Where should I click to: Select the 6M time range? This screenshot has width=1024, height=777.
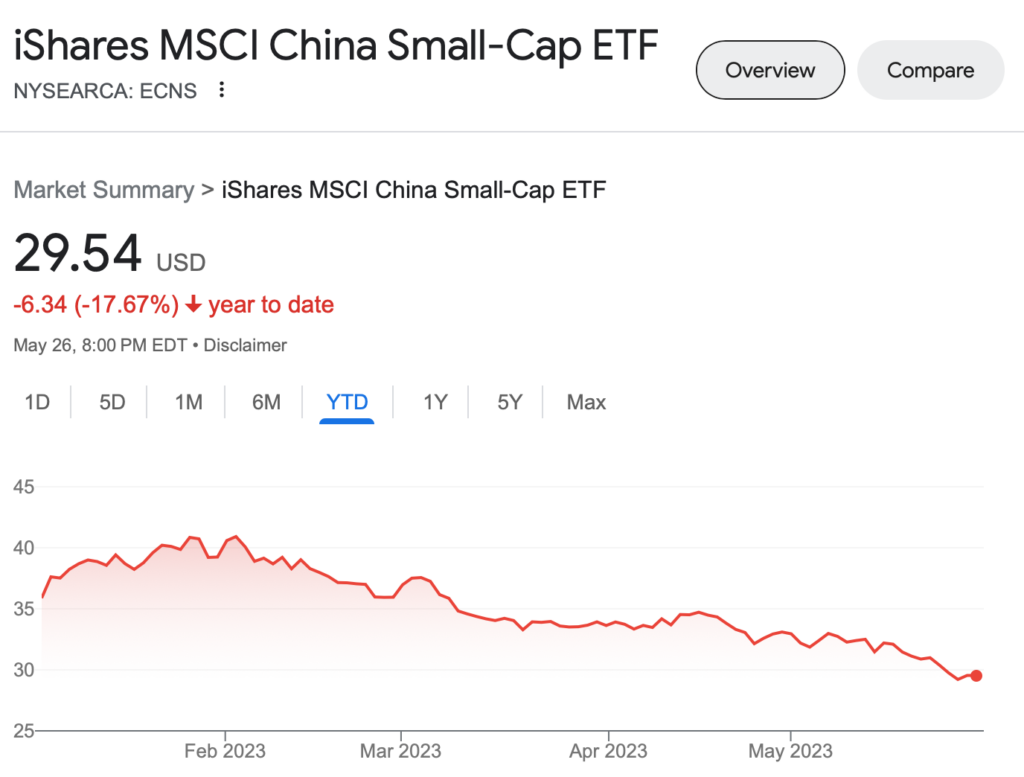point(266,402)
